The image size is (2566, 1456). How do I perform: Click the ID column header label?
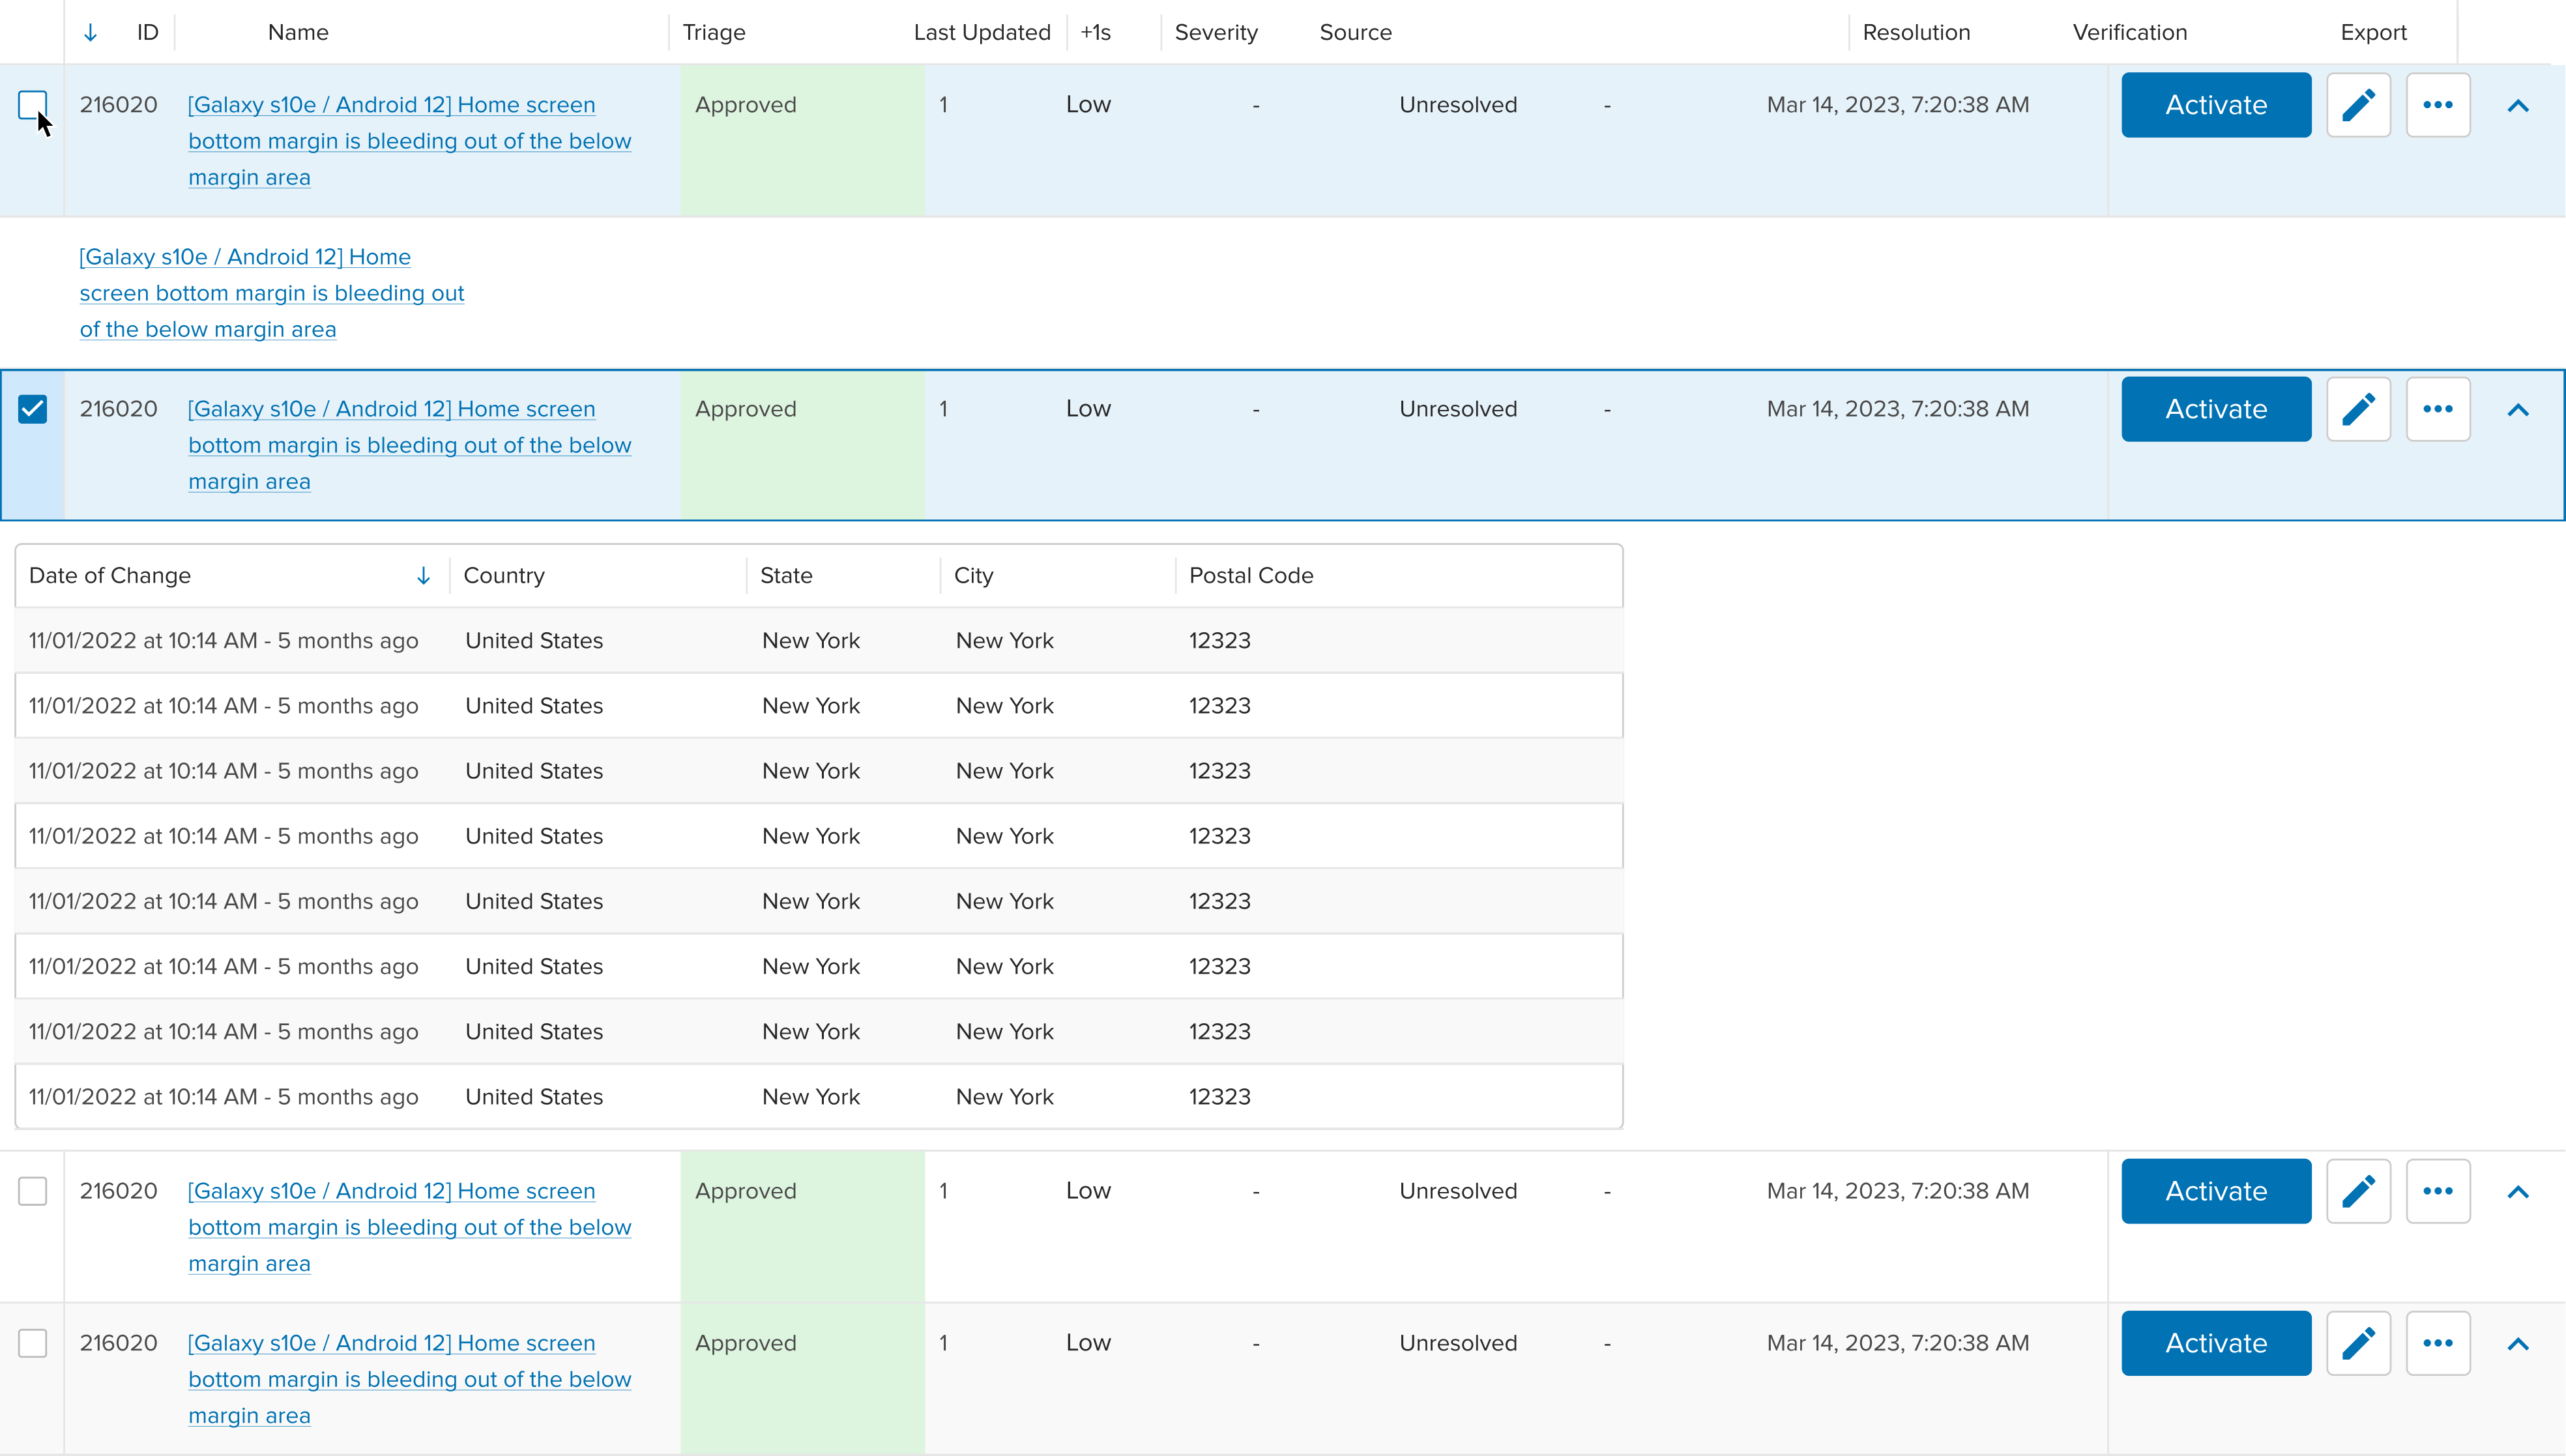148,33
